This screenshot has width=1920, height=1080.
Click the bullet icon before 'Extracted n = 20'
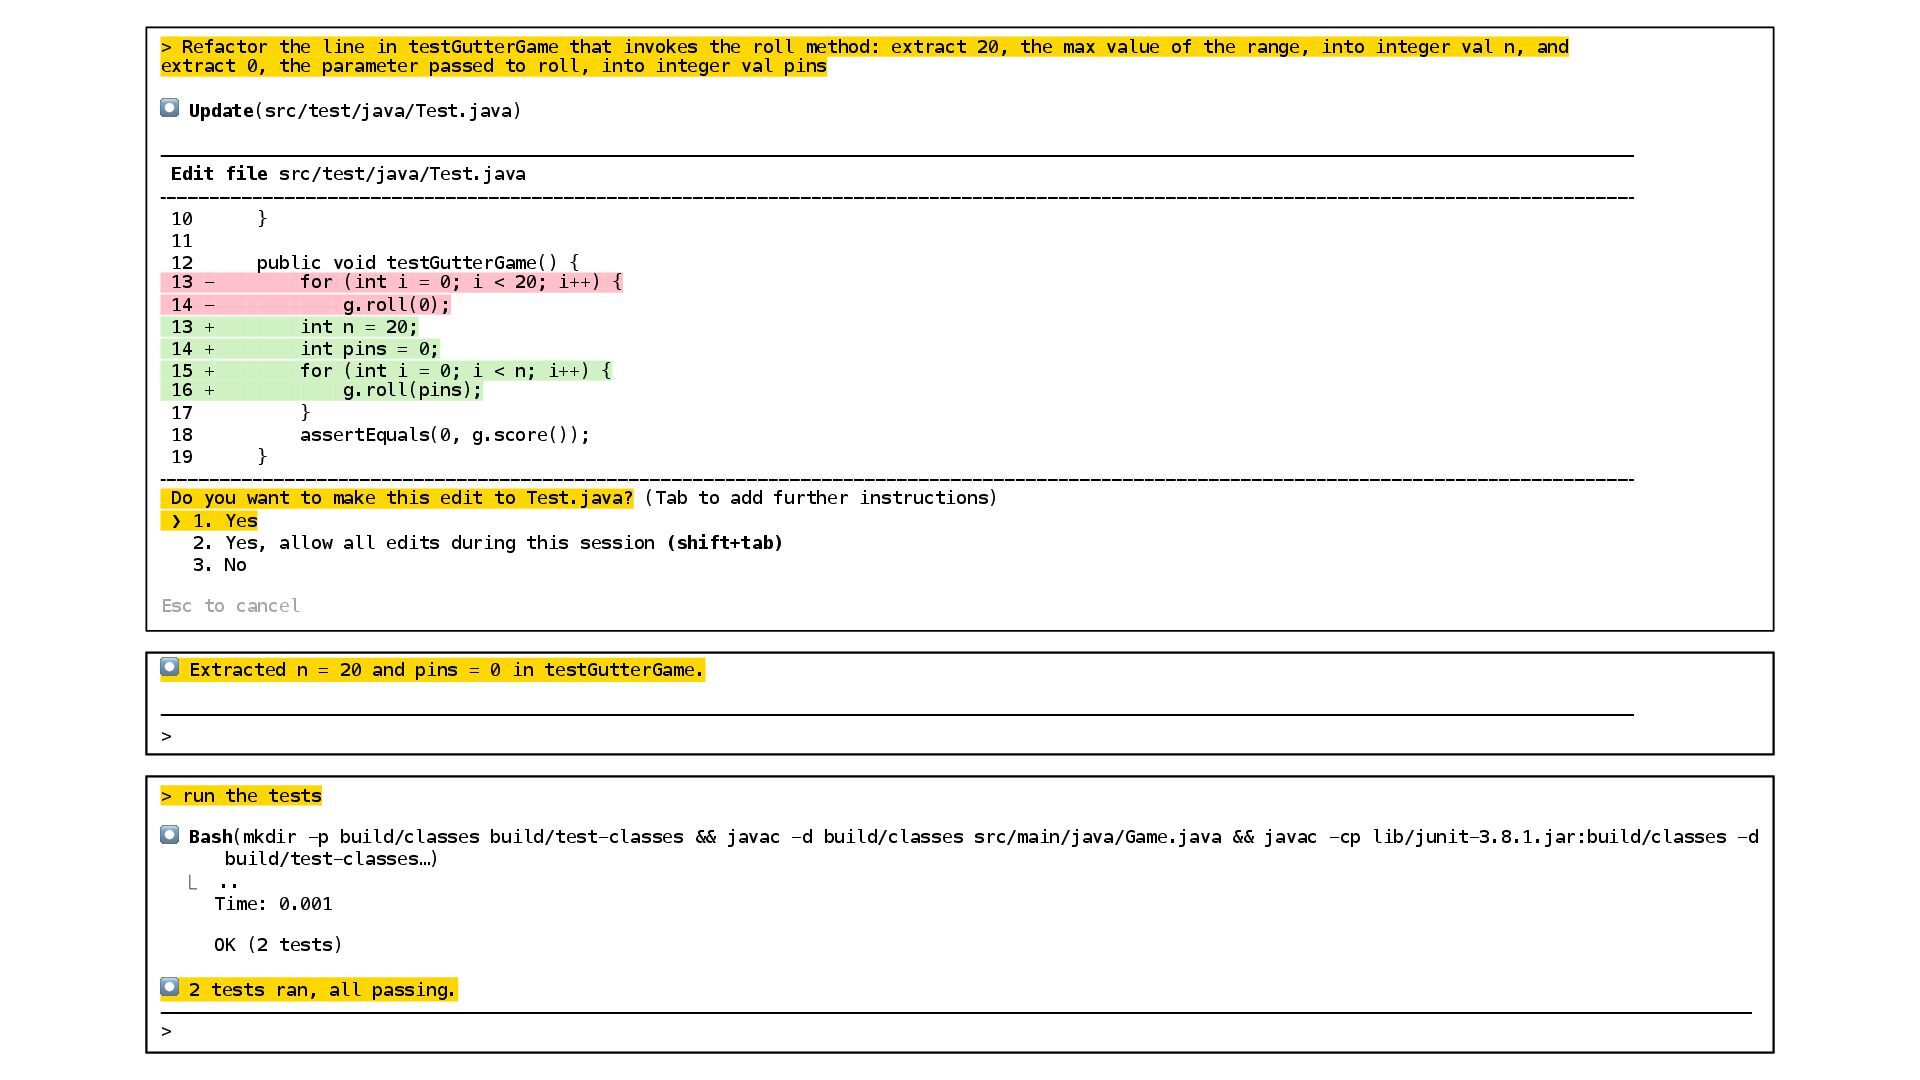170,667
